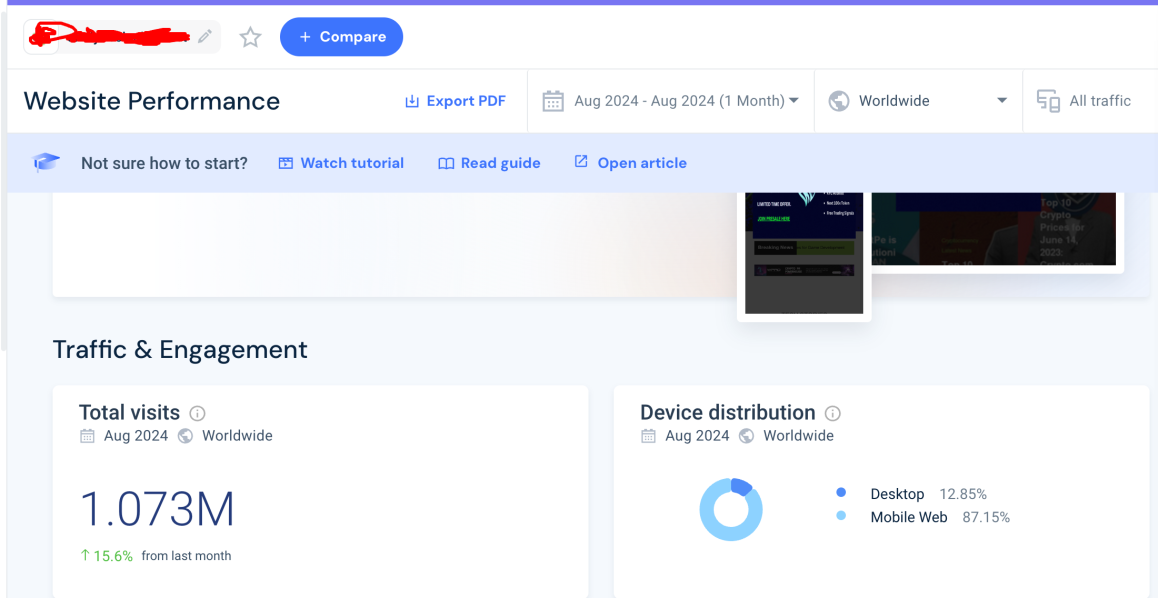This screenshot has width=1158, height=598.
Task: Open the Worldwide country dropdown
Action: pos(918,101)
